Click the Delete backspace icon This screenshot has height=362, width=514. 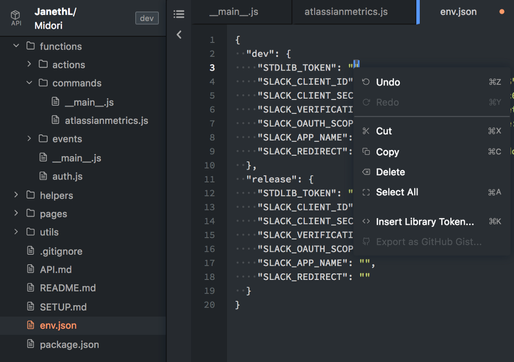[x=366, y=172]
